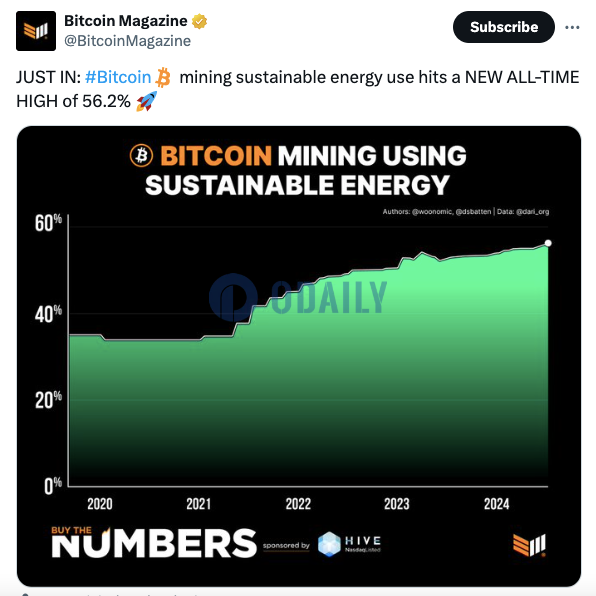Click the Bitcoin circle logo in chart title

141,155
